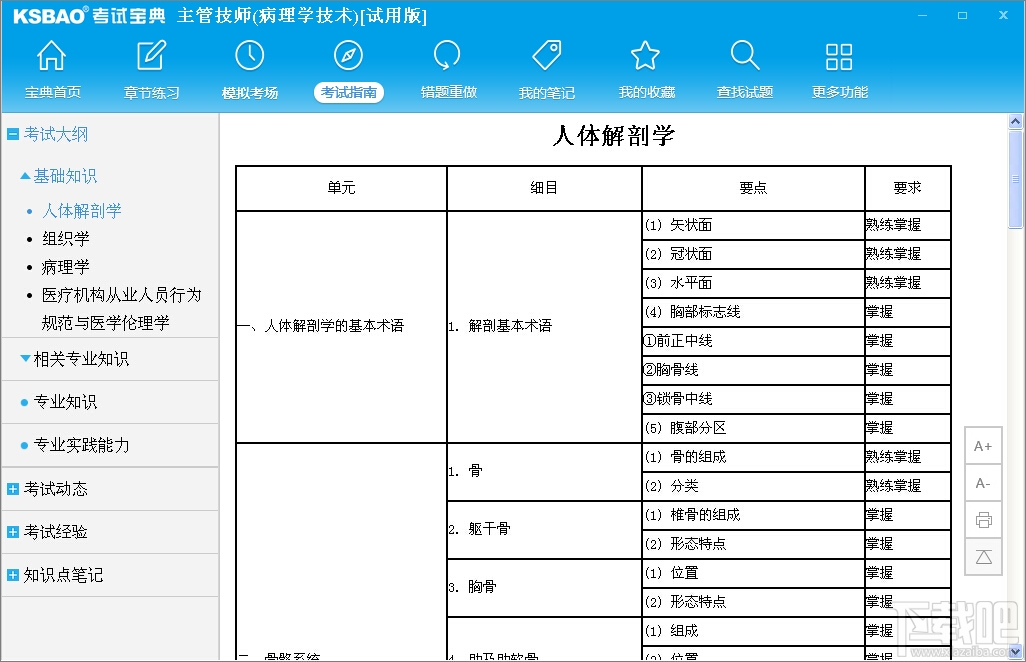
Task: Open 章节练习 pencil-edit icon
Action: pos(151,56)
